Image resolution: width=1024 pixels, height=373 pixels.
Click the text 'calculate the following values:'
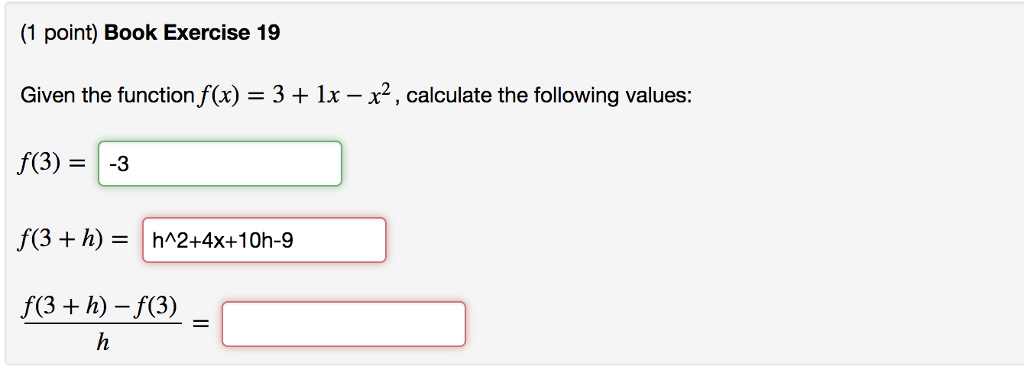(x=548, y=97)
